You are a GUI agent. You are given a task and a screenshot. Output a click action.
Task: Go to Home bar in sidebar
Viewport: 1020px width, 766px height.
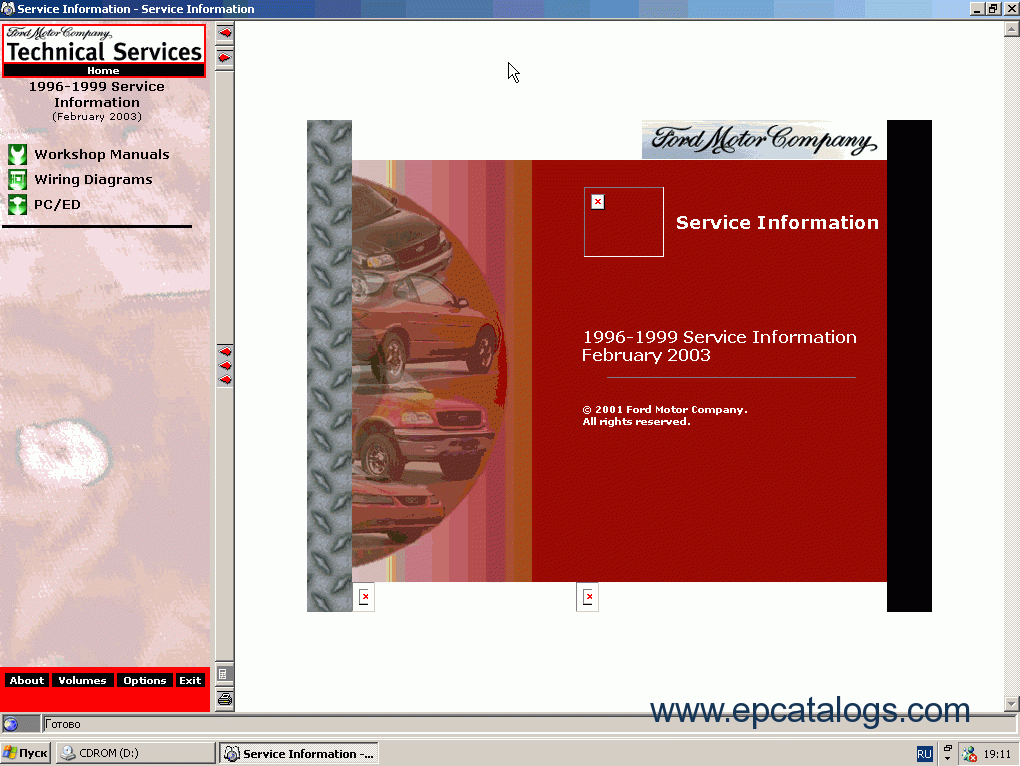103,70
